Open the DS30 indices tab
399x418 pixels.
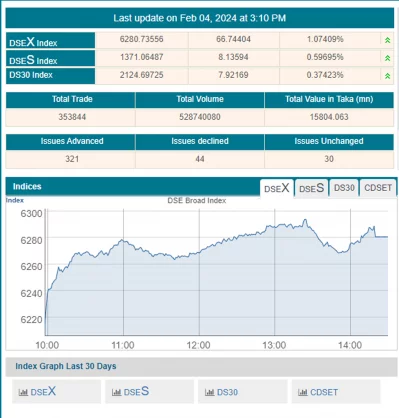(x=344, y=188)
